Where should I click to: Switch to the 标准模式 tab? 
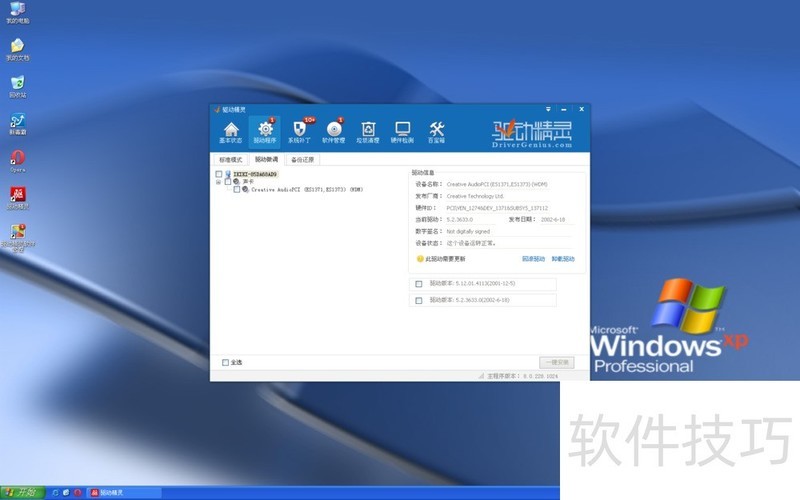[231, 159]
